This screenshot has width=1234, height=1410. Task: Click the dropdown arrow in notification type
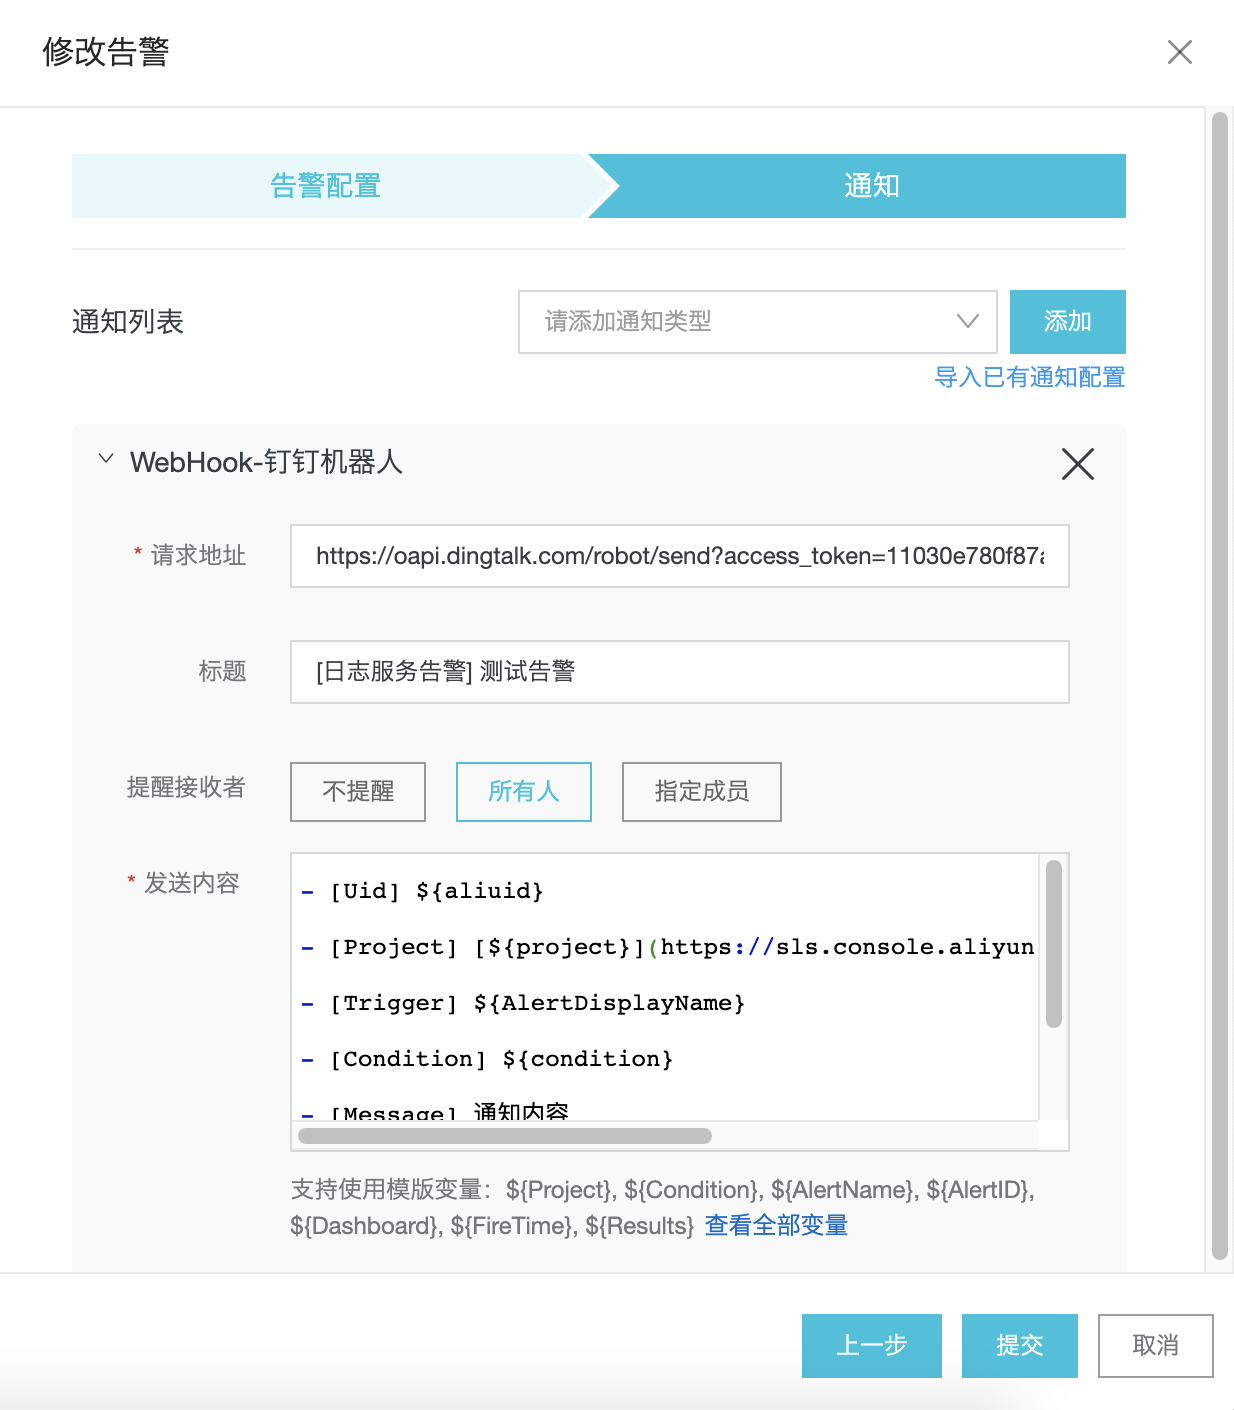pos(966,322)
